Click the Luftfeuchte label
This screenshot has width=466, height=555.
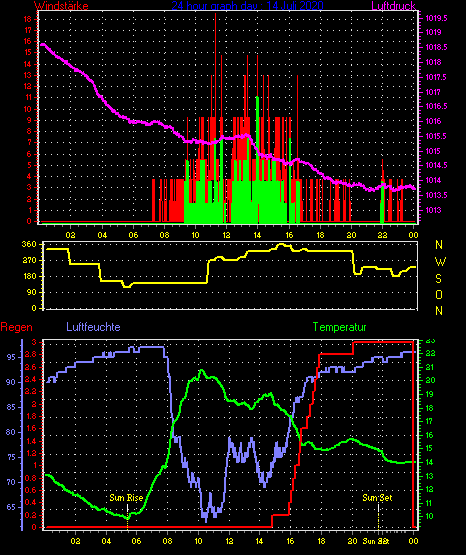tap(93, 327)
